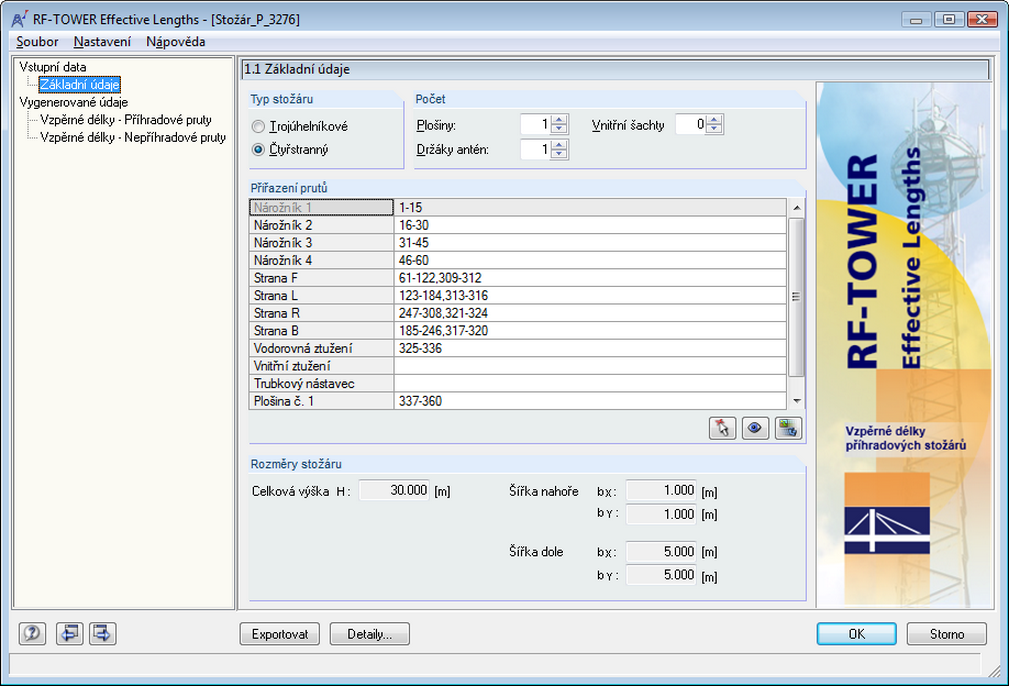Click the eye view mode icon
The image size is (1011, 688).
tap(755, 428)
